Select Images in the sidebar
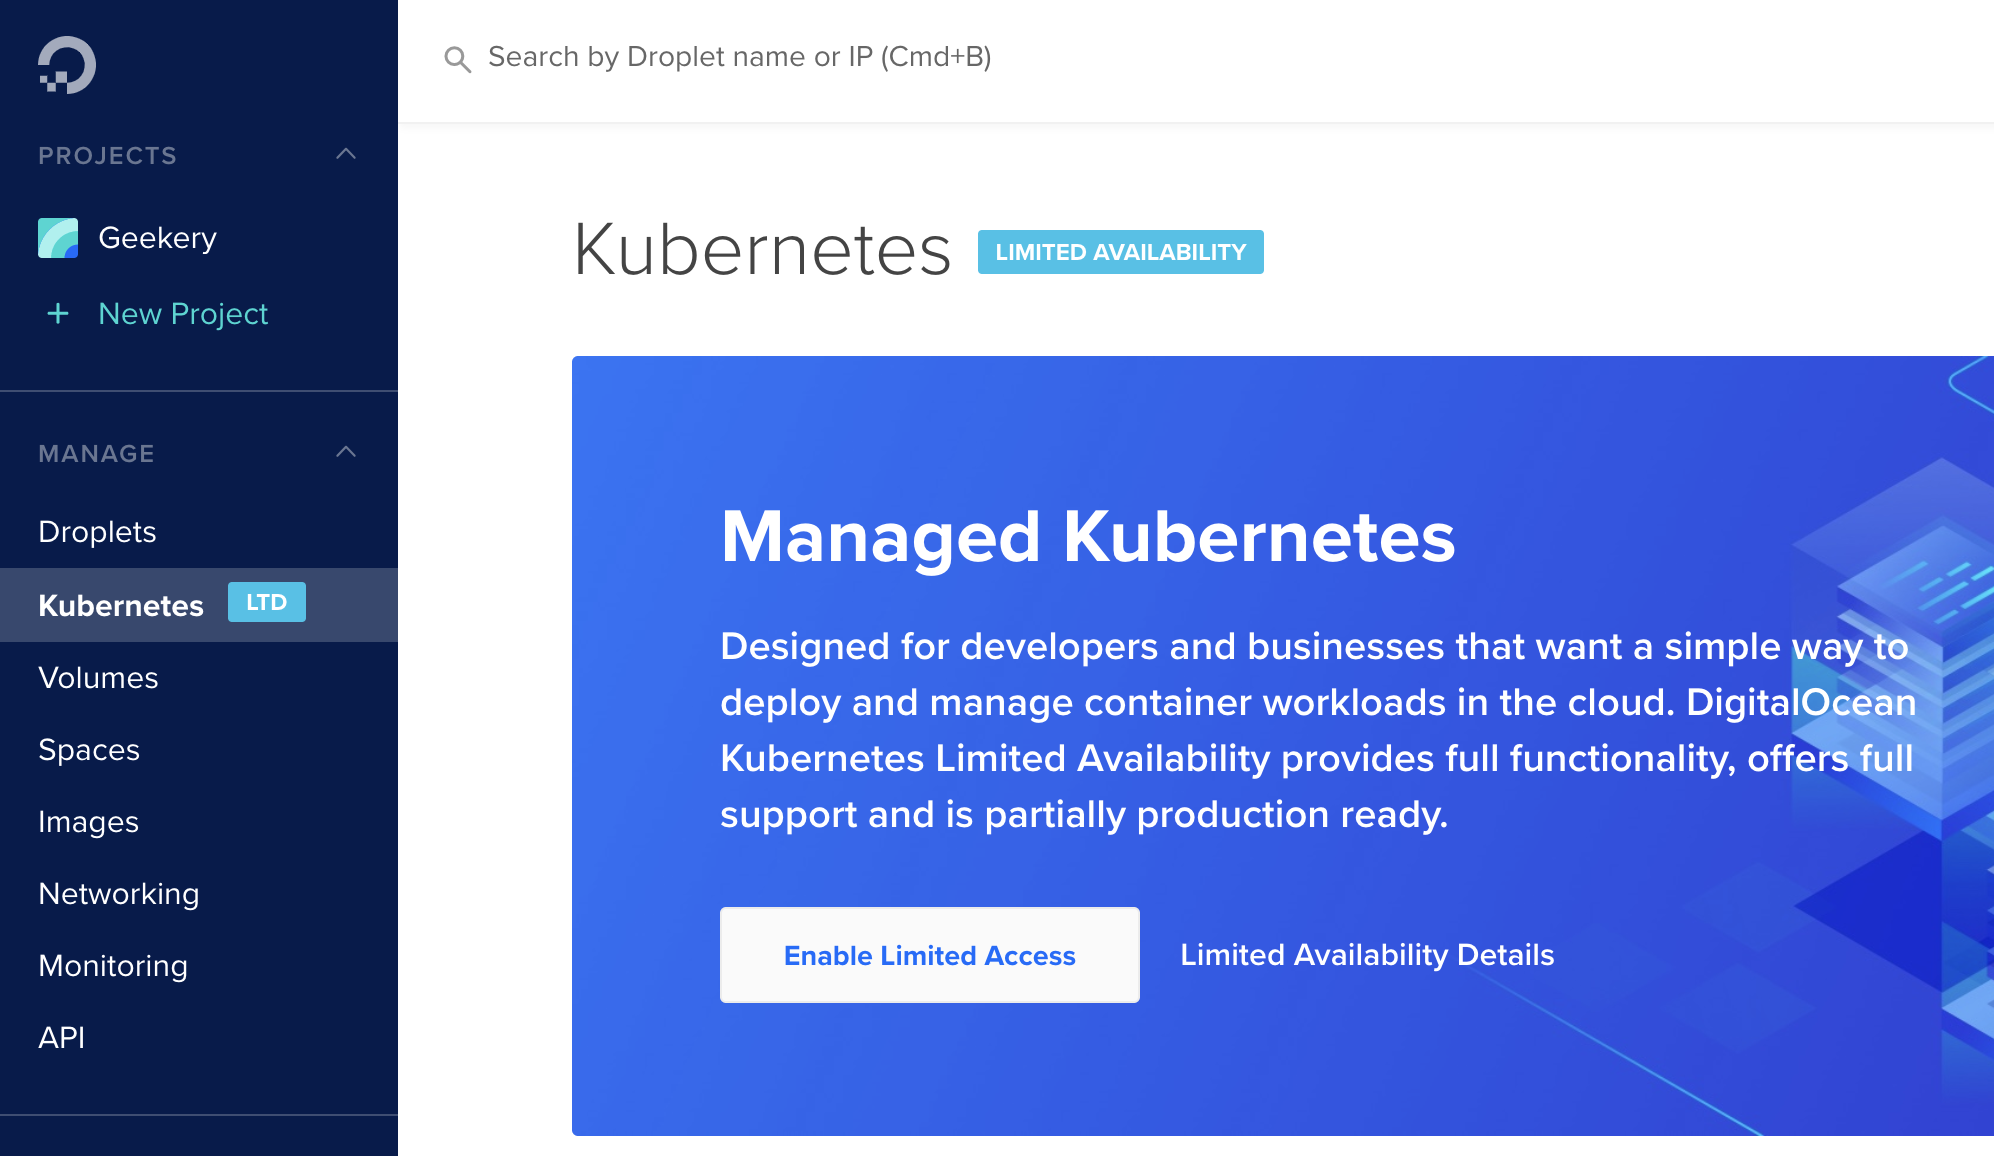Viewport: 1994px width, 1156px height. coord(89,822)
